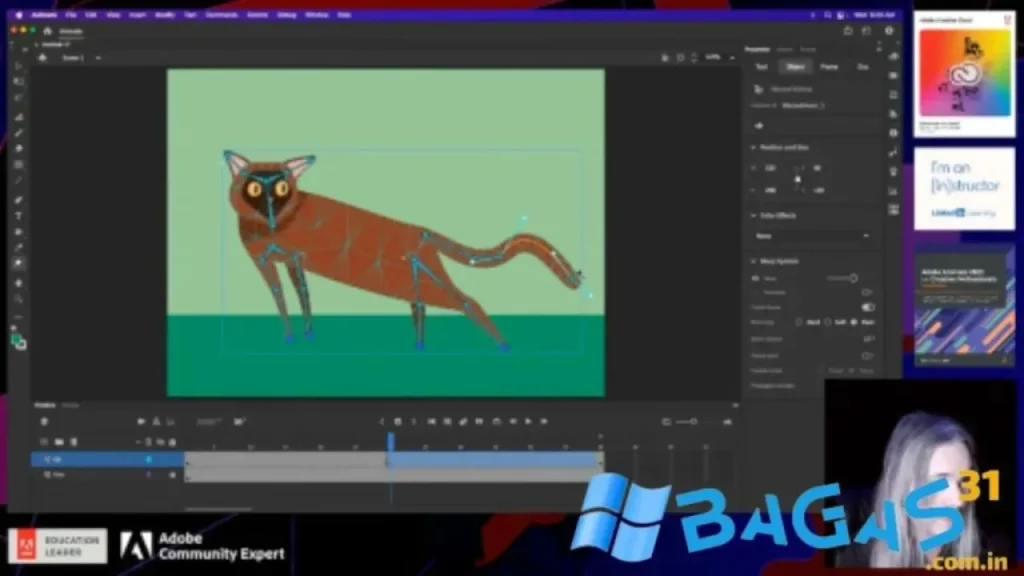Select the Text tool in toolbar
1024x576 pixels.
(x=18, y=215)
